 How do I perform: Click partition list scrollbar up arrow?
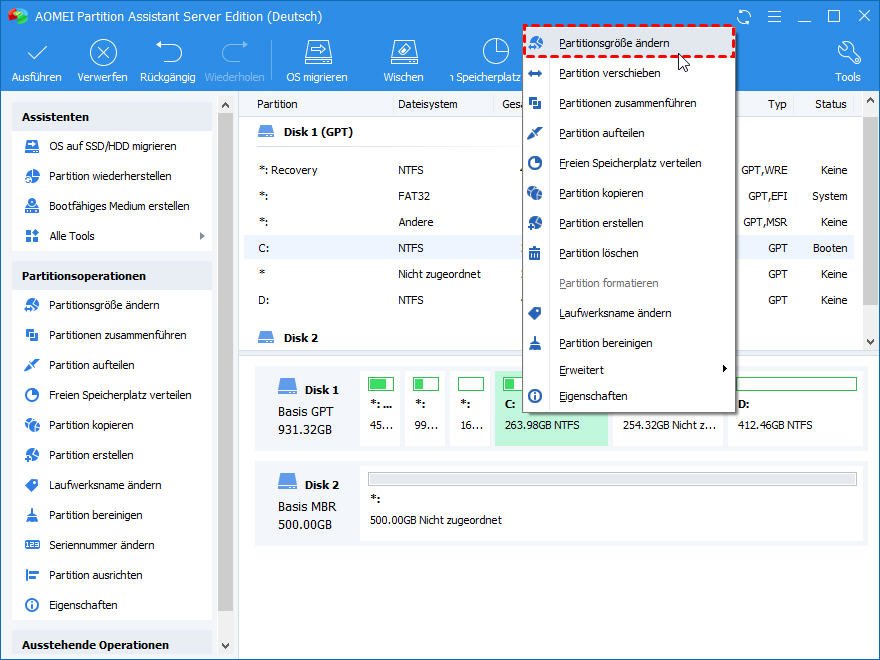click(x=870, y=101)
